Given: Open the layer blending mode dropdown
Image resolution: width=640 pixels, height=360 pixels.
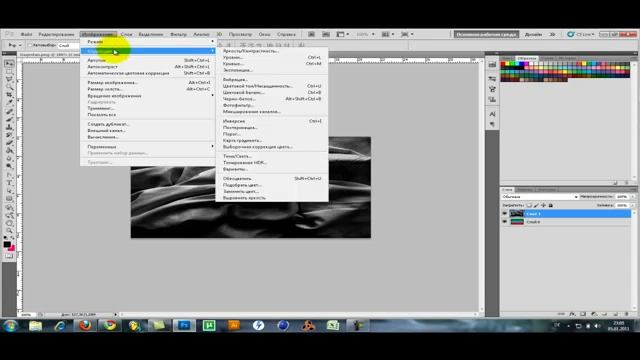Looking at the screenshot, I should (540, 197).
